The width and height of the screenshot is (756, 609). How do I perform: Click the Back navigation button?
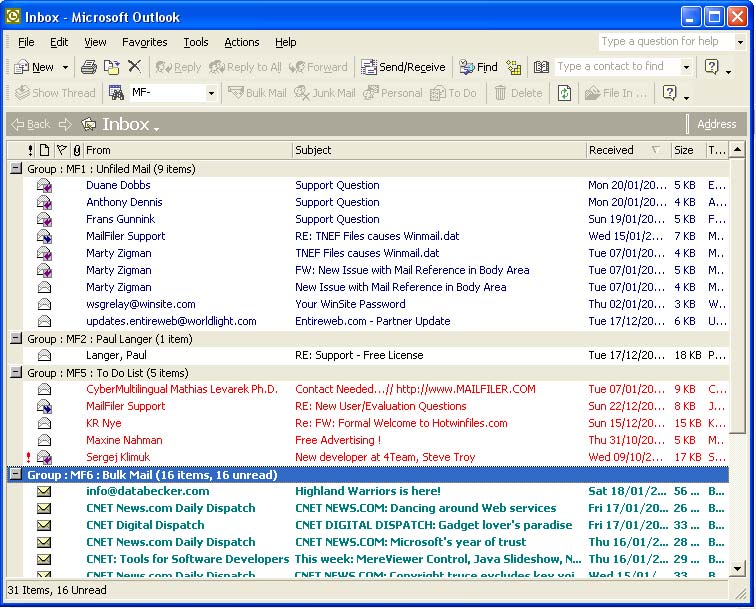point(30,124)
